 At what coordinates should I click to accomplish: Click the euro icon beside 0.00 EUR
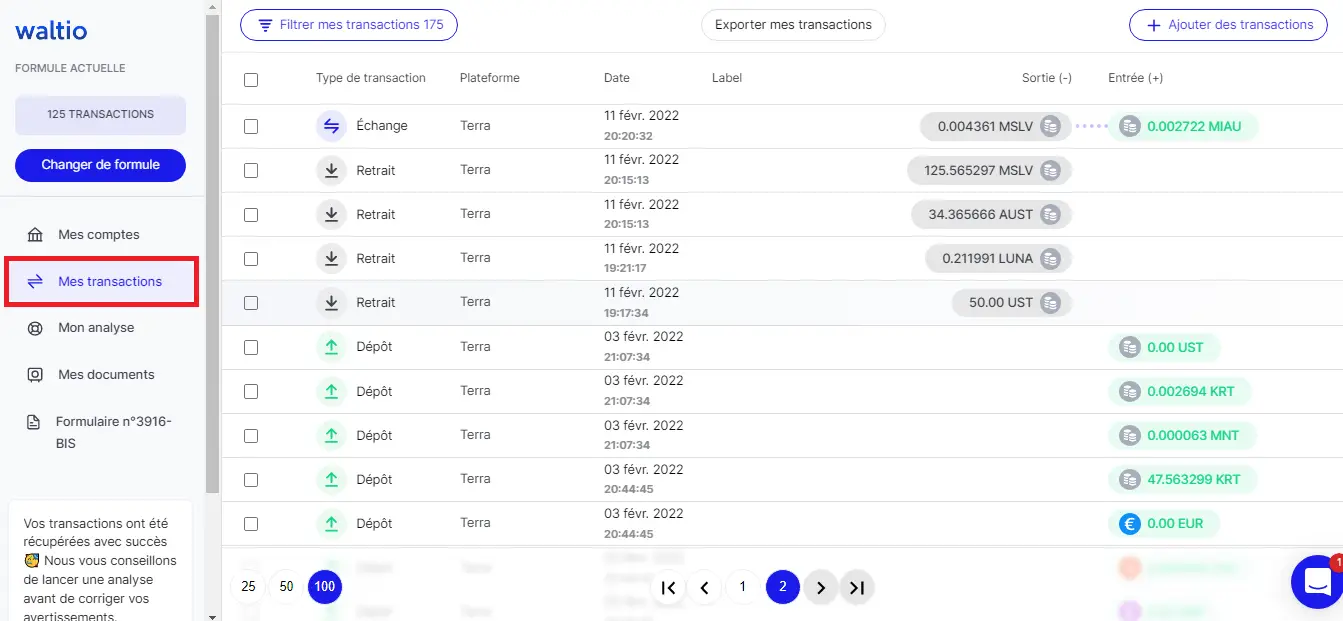pyautogui.click(x=1129, y=524)
